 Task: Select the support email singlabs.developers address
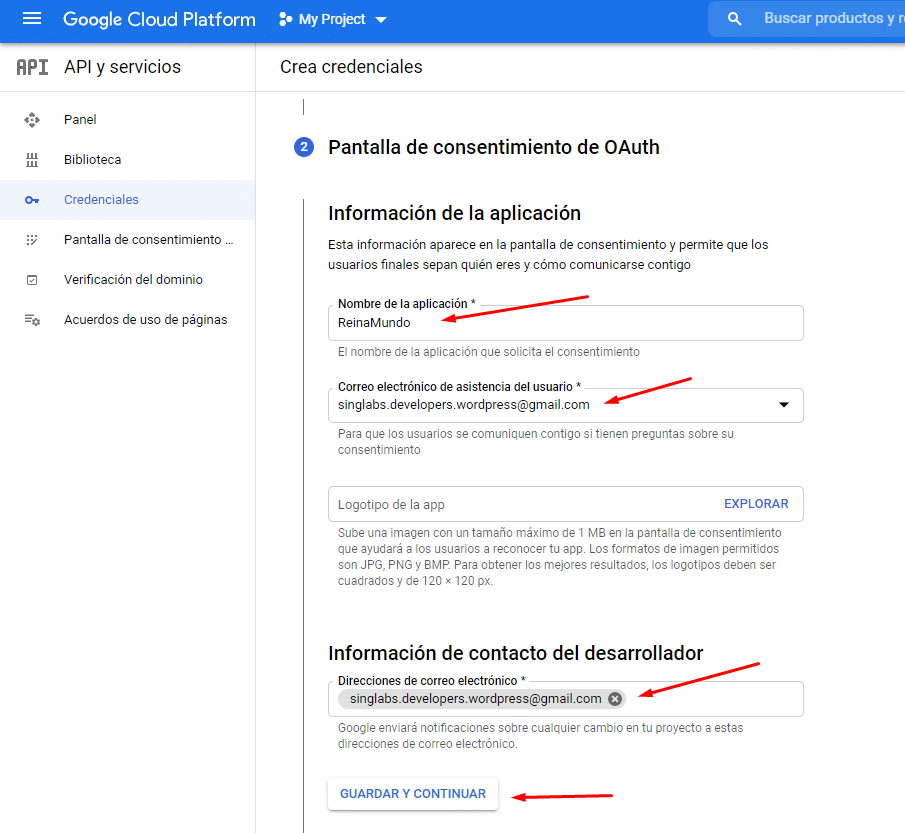coord(463,405)
